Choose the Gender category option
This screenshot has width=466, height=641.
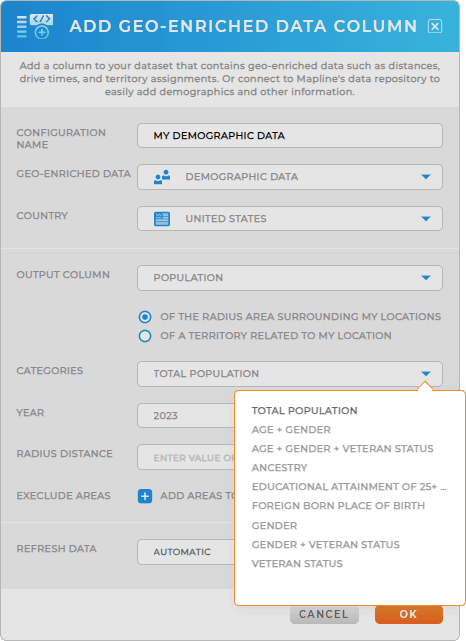tap(274, 525)
